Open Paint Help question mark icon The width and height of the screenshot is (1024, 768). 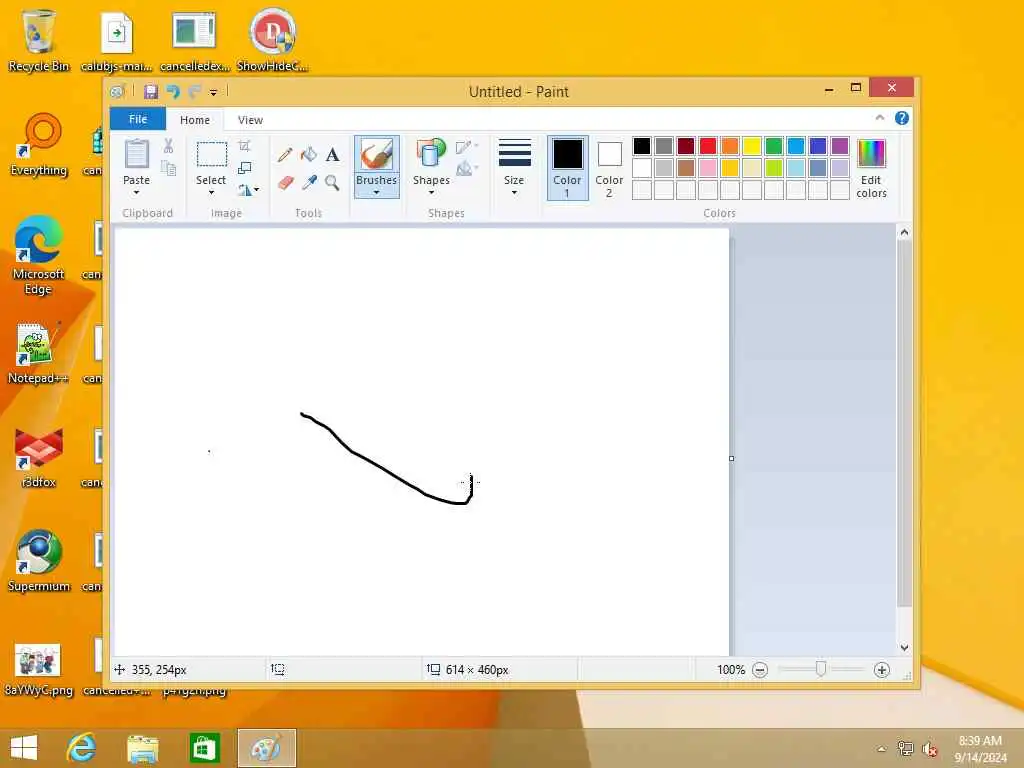(x=902, y=118)
